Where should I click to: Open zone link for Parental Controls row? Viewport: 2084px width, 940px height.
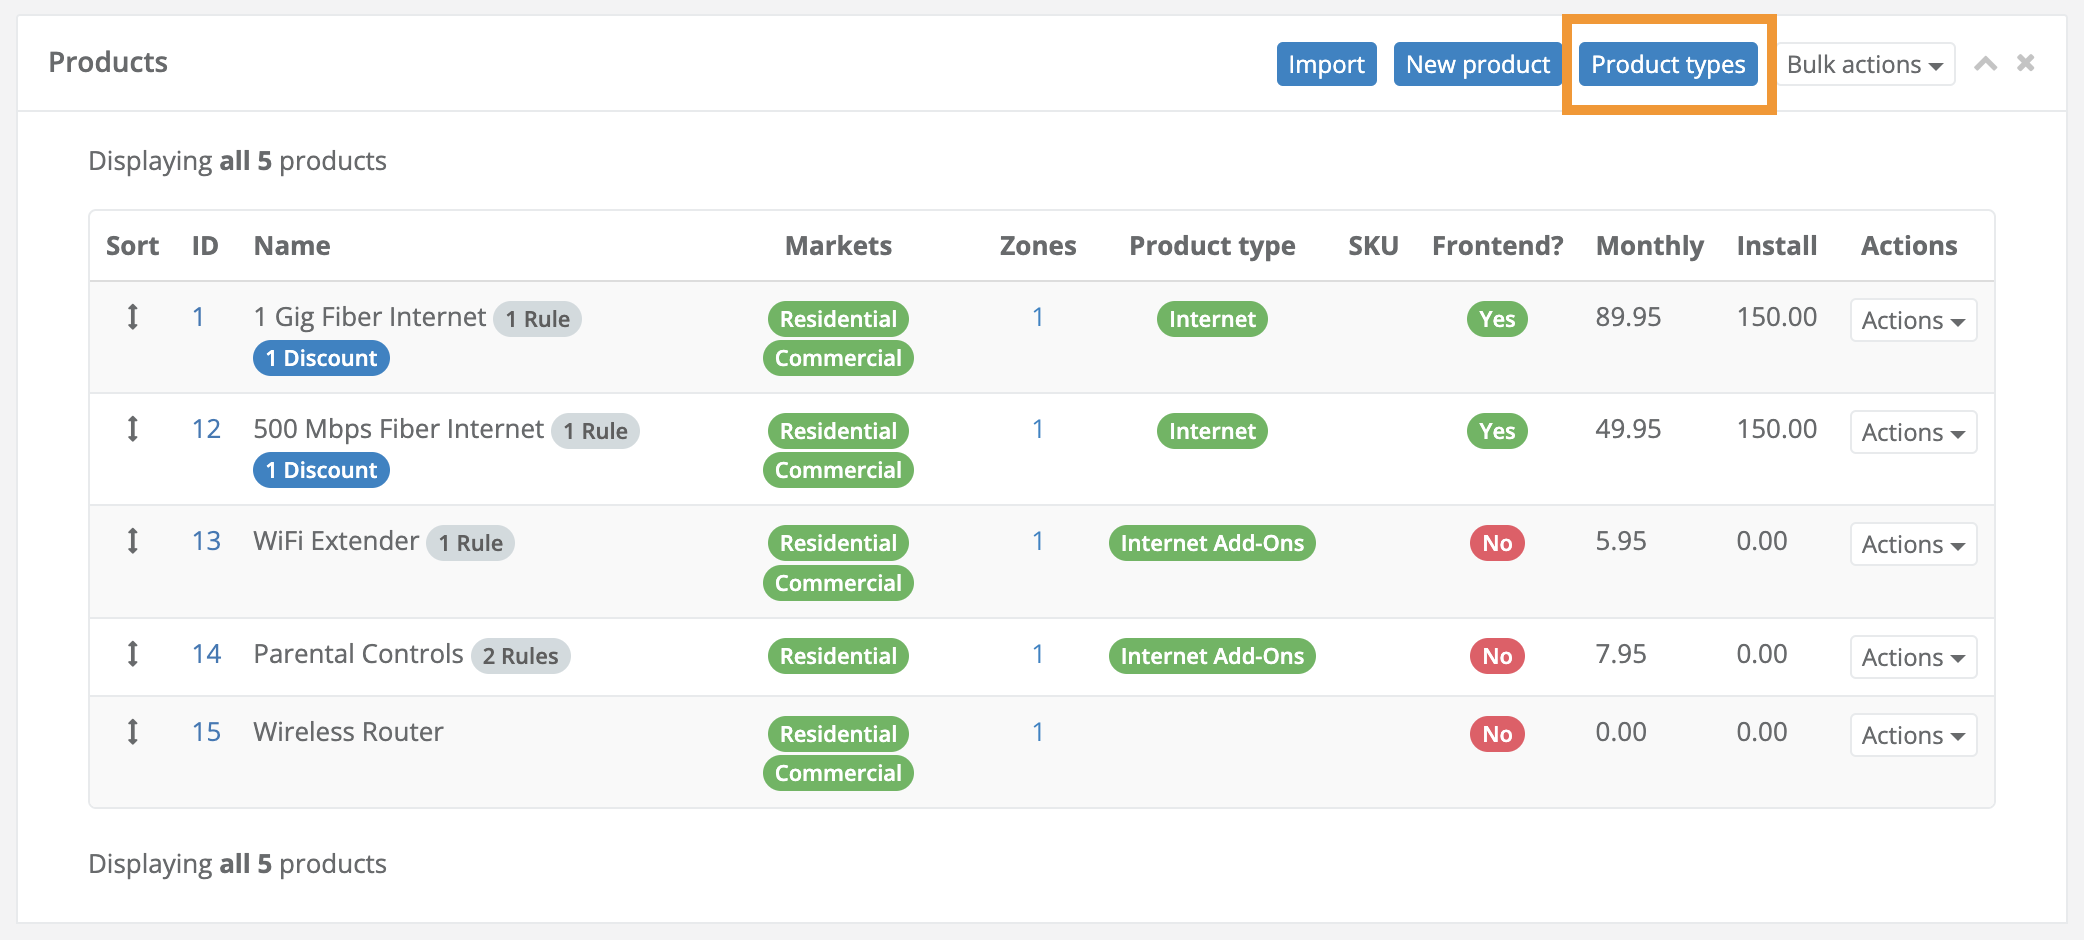point(1037,655)
